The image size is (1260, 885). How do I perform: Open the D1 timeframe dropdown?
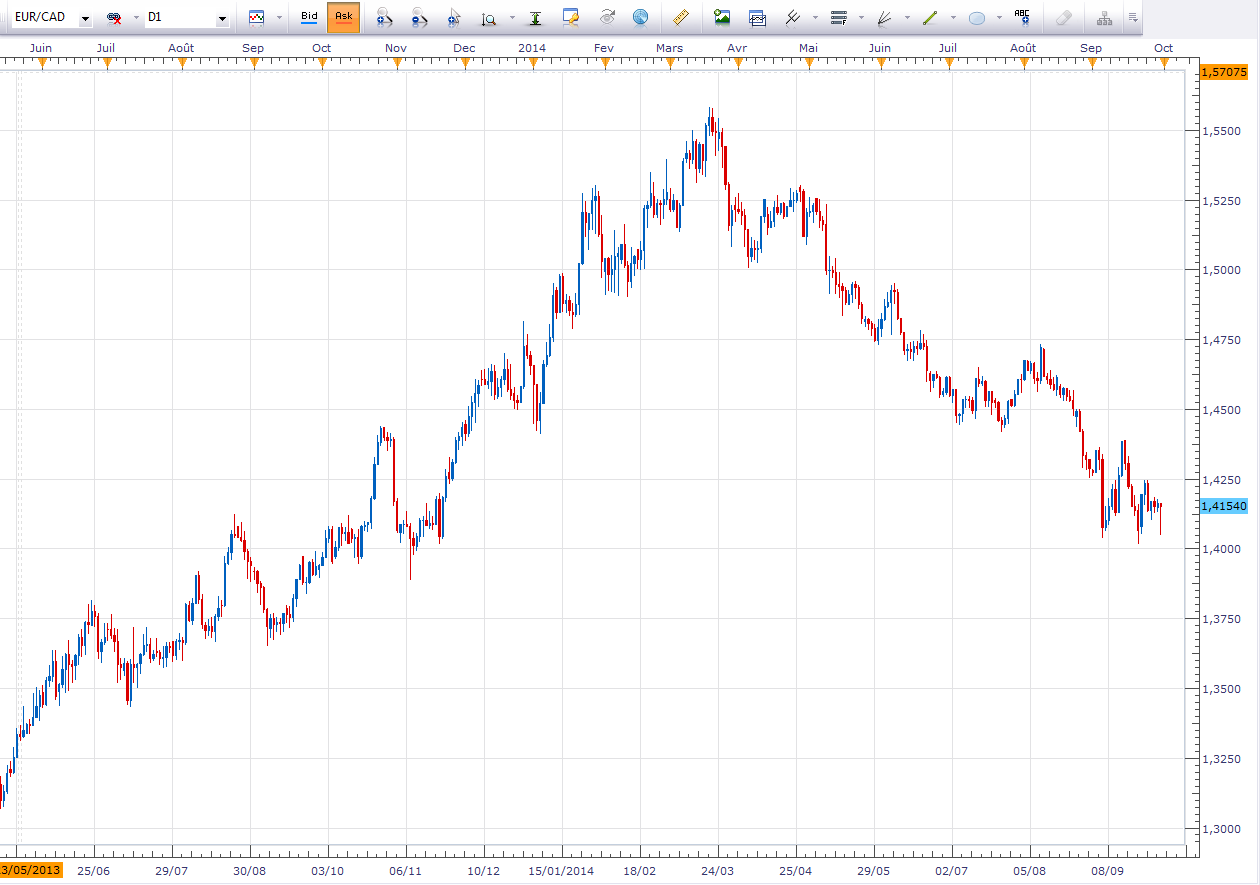pyautogui.click(x=222, y=18)
